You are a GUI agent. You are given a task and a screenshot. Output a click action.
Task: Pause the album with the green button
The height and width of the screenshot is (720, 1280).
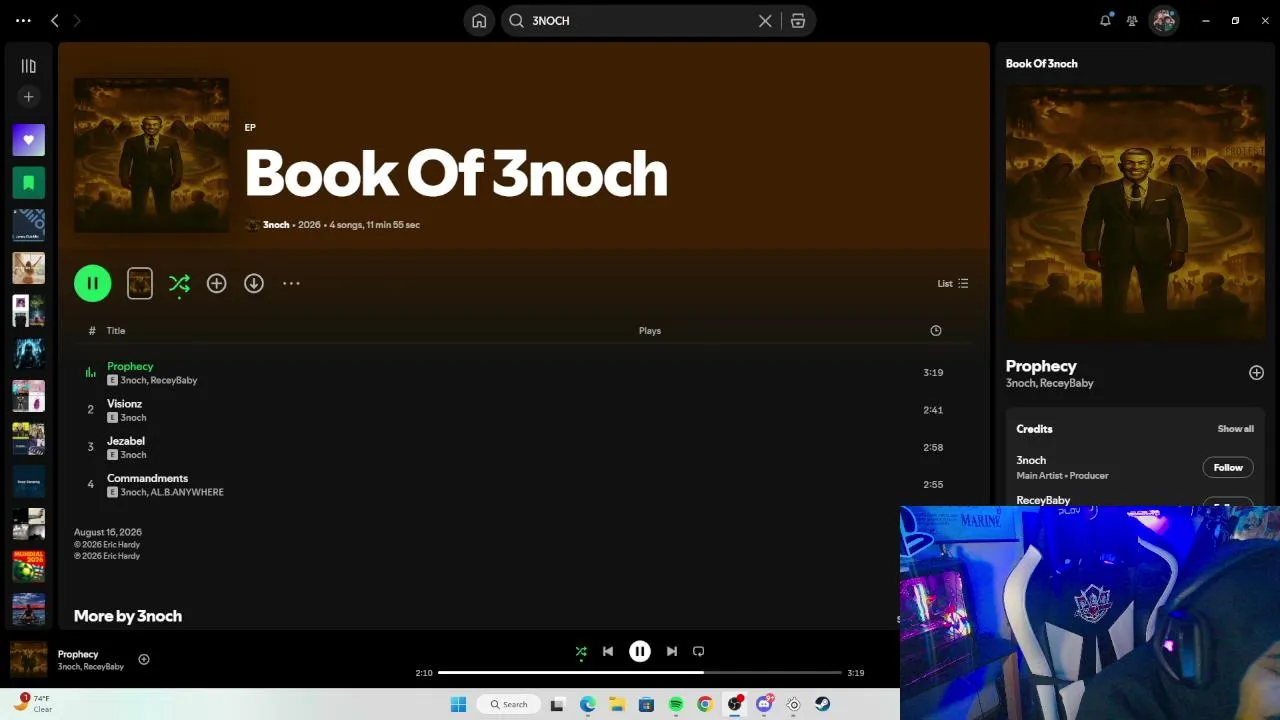click(92, 283)
